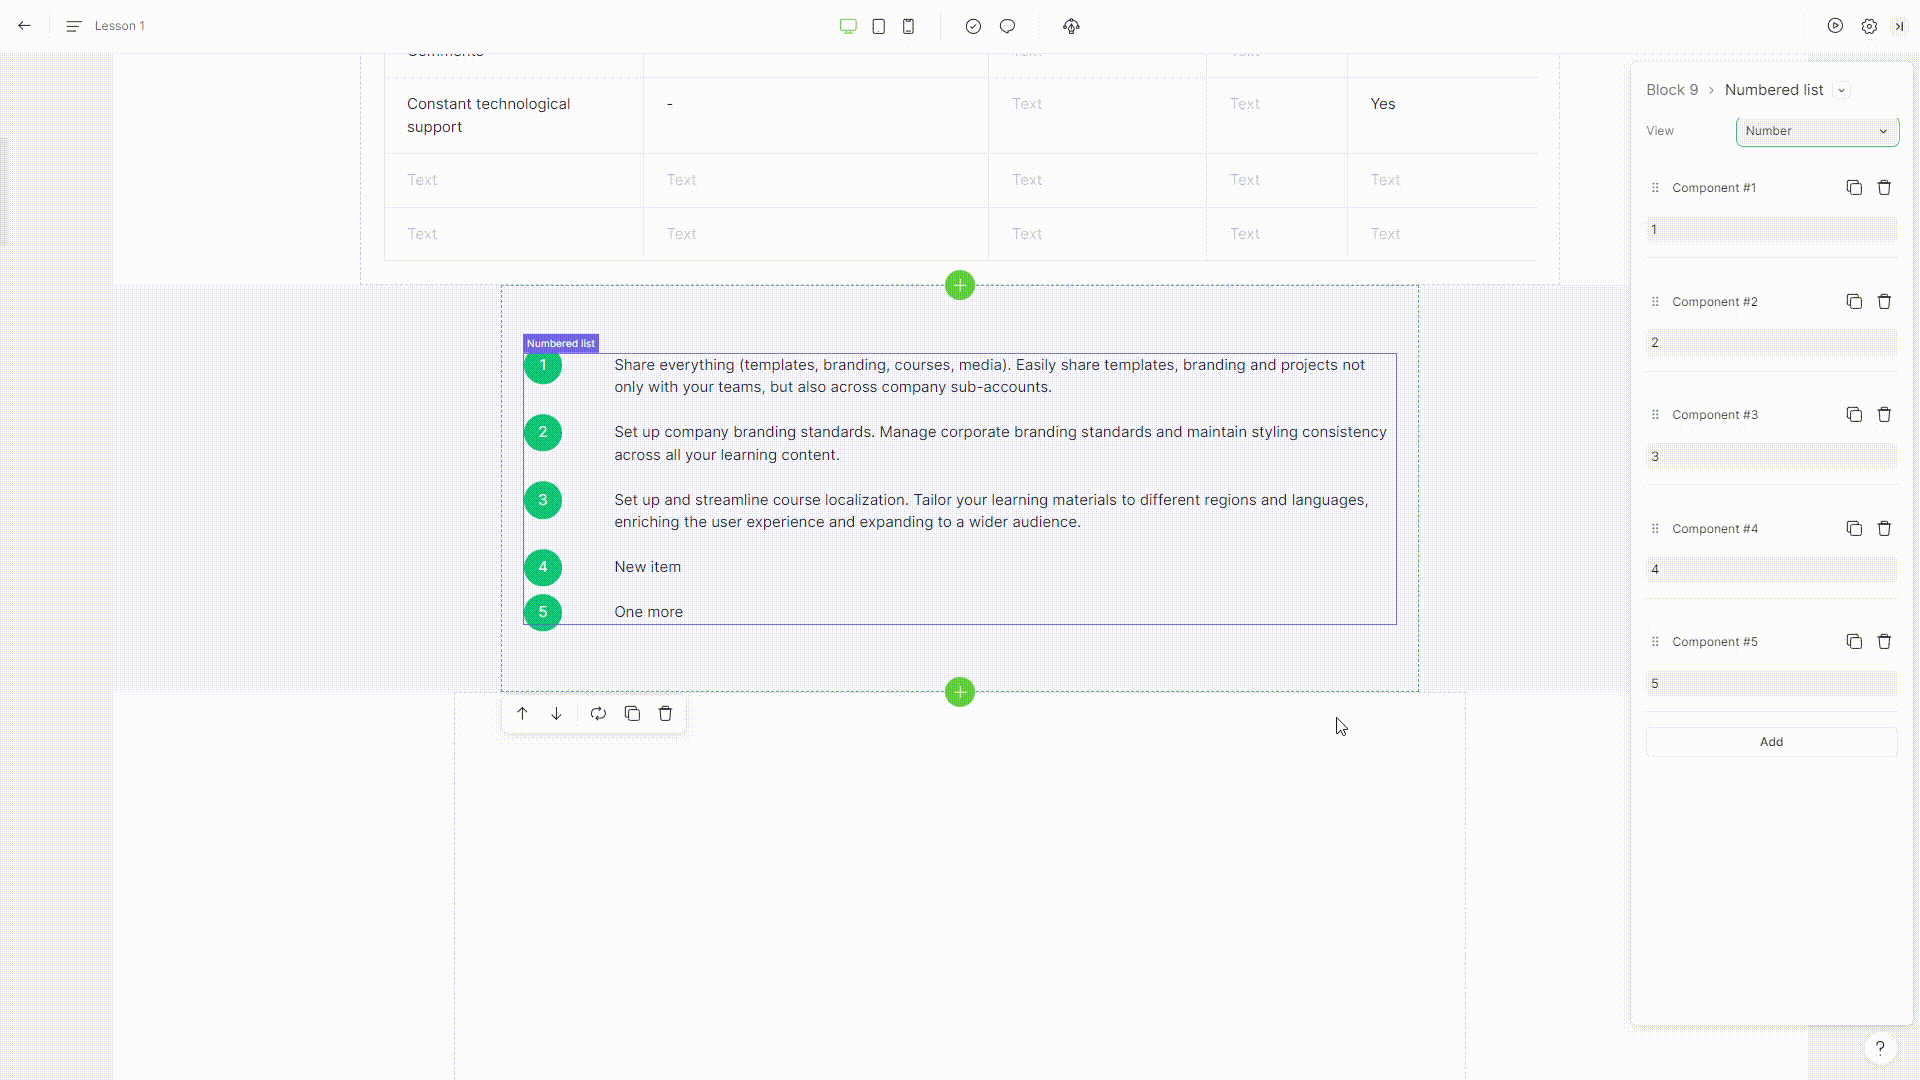Open the View Number dropdown
This screenshot has height=1080, width=1920.
pyautogui.click(x=1817, y=131)
